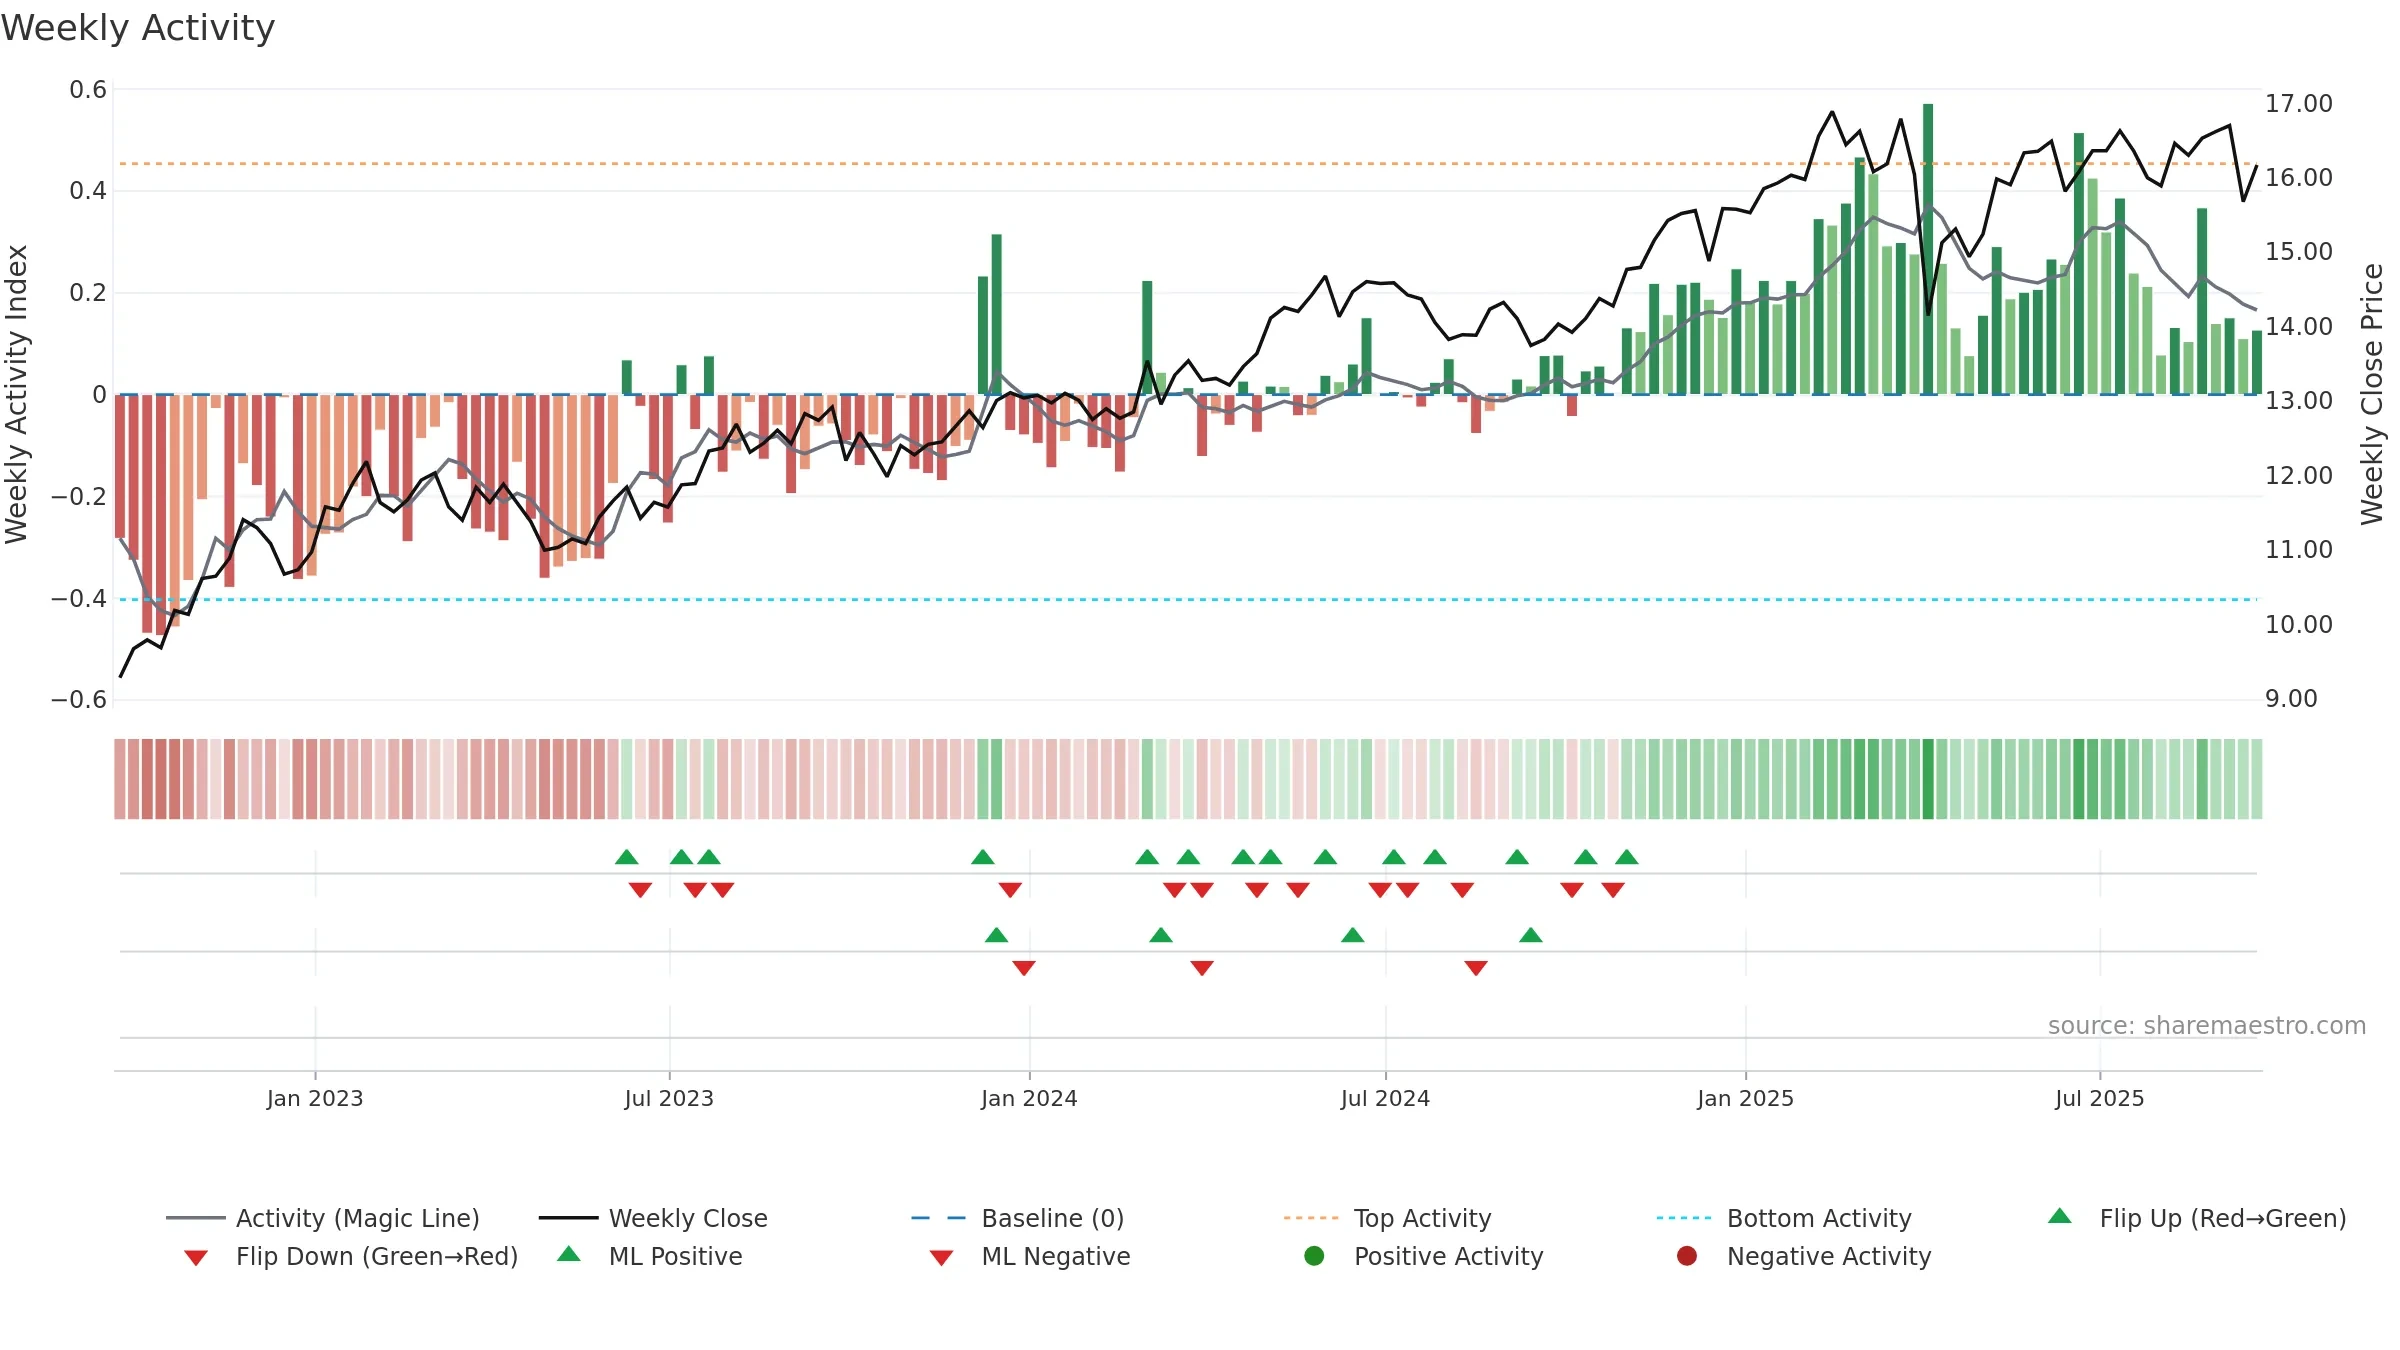This screenshot has width=2400, height=1350.
Task: Click the Weekly Close Price axis title
Action: 2372,394
